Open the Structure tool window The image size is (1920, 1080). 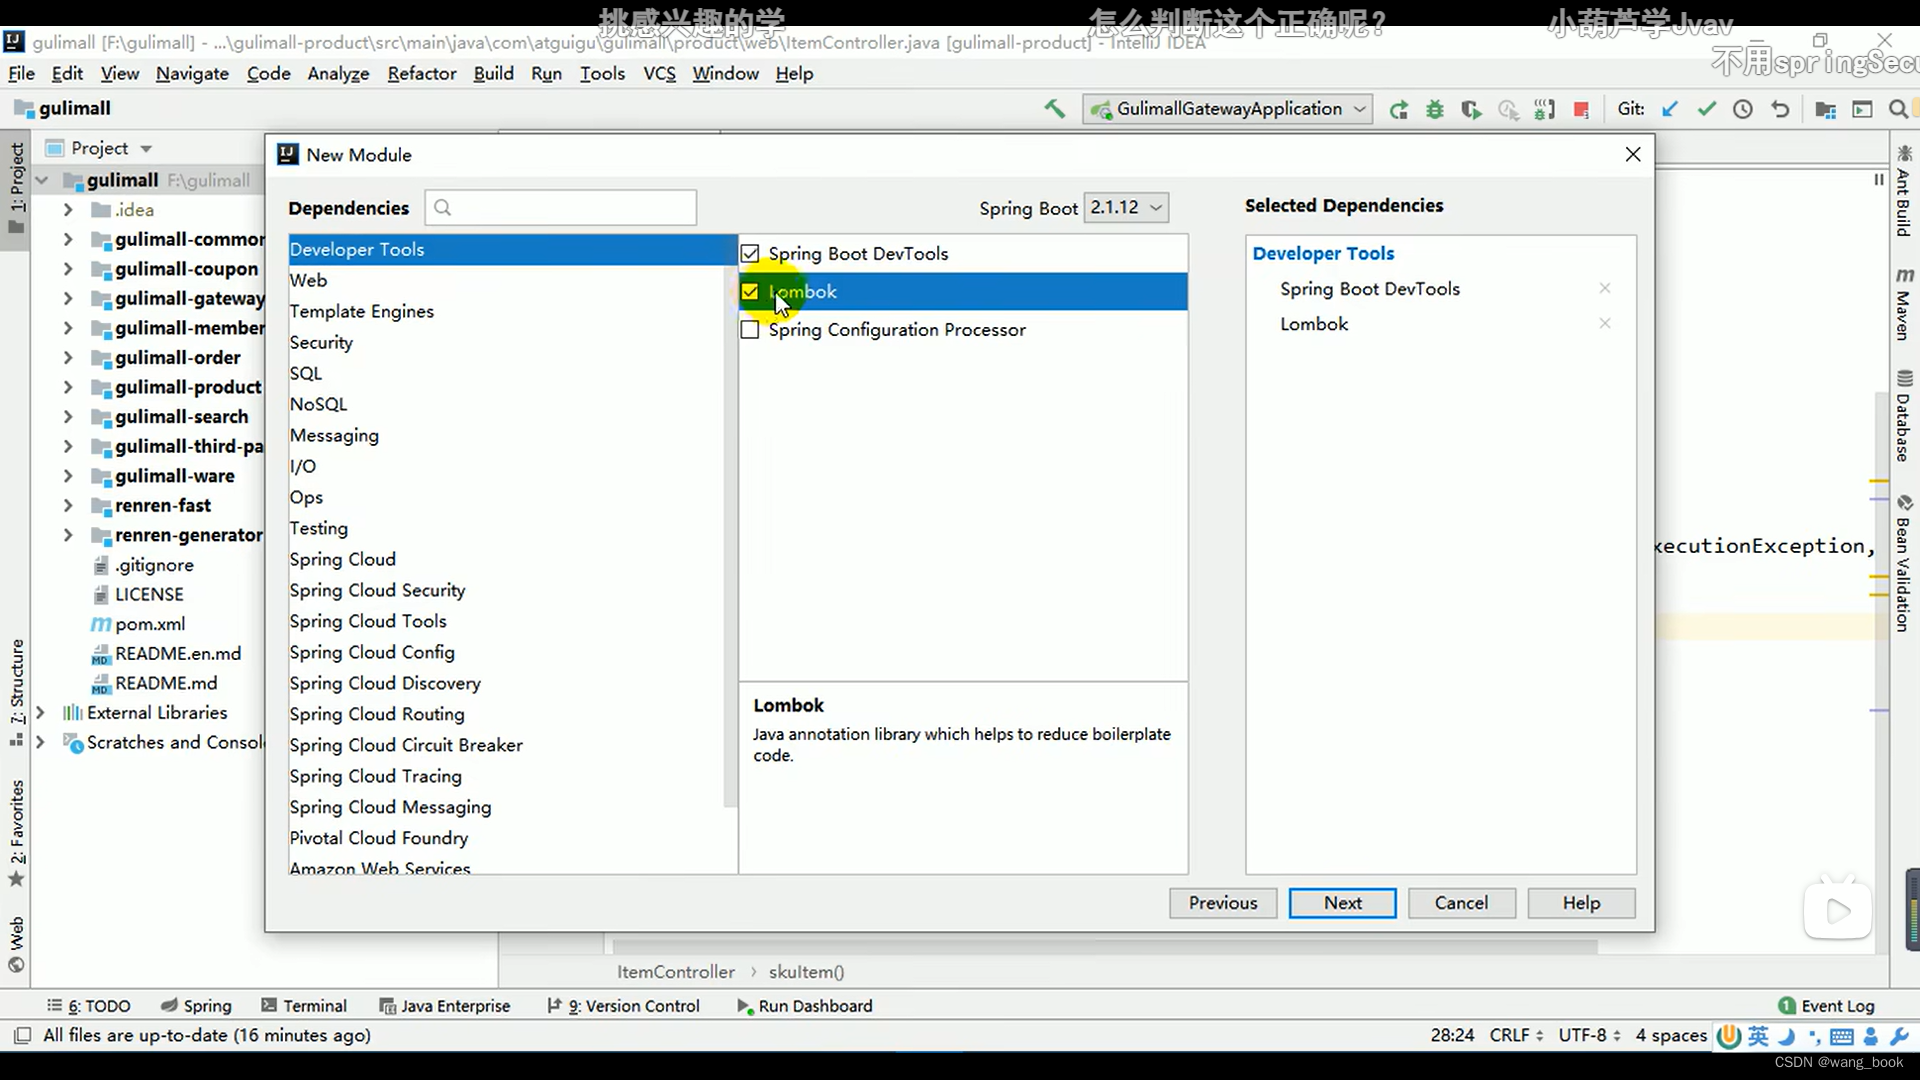pyautogui.click(x=17, y=692)
